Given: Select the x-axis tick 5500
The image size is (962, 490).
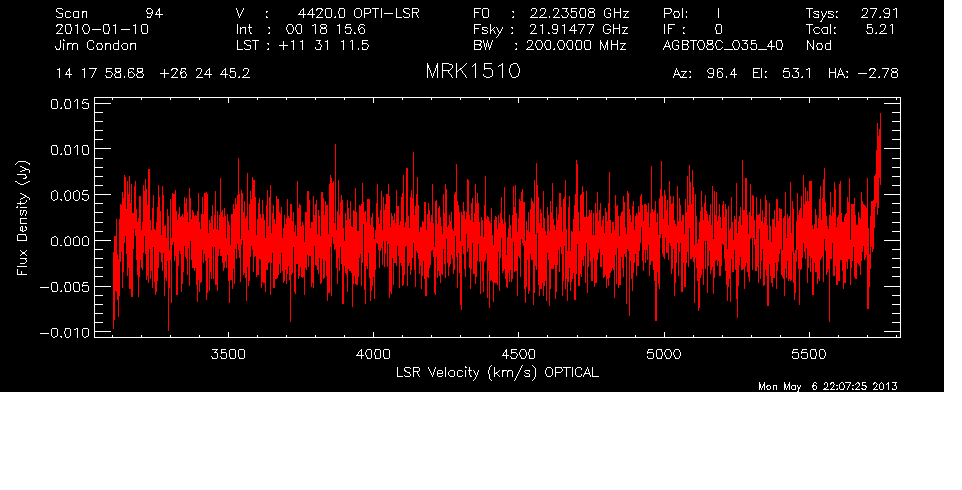Looking at the screenshot, I should pos(809,354).
